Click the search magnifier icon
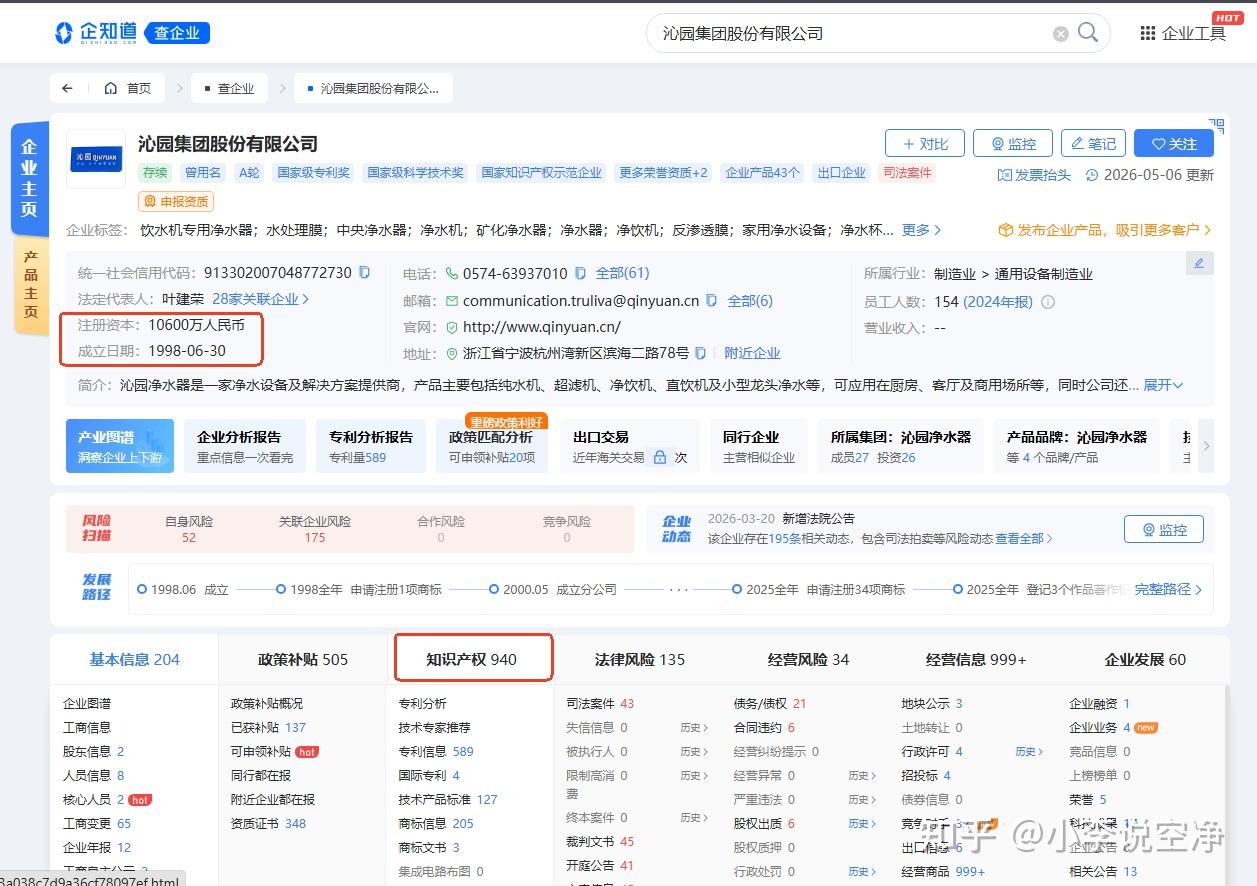The height and width of the screenshot is (886, 1257). (1088, 33)
